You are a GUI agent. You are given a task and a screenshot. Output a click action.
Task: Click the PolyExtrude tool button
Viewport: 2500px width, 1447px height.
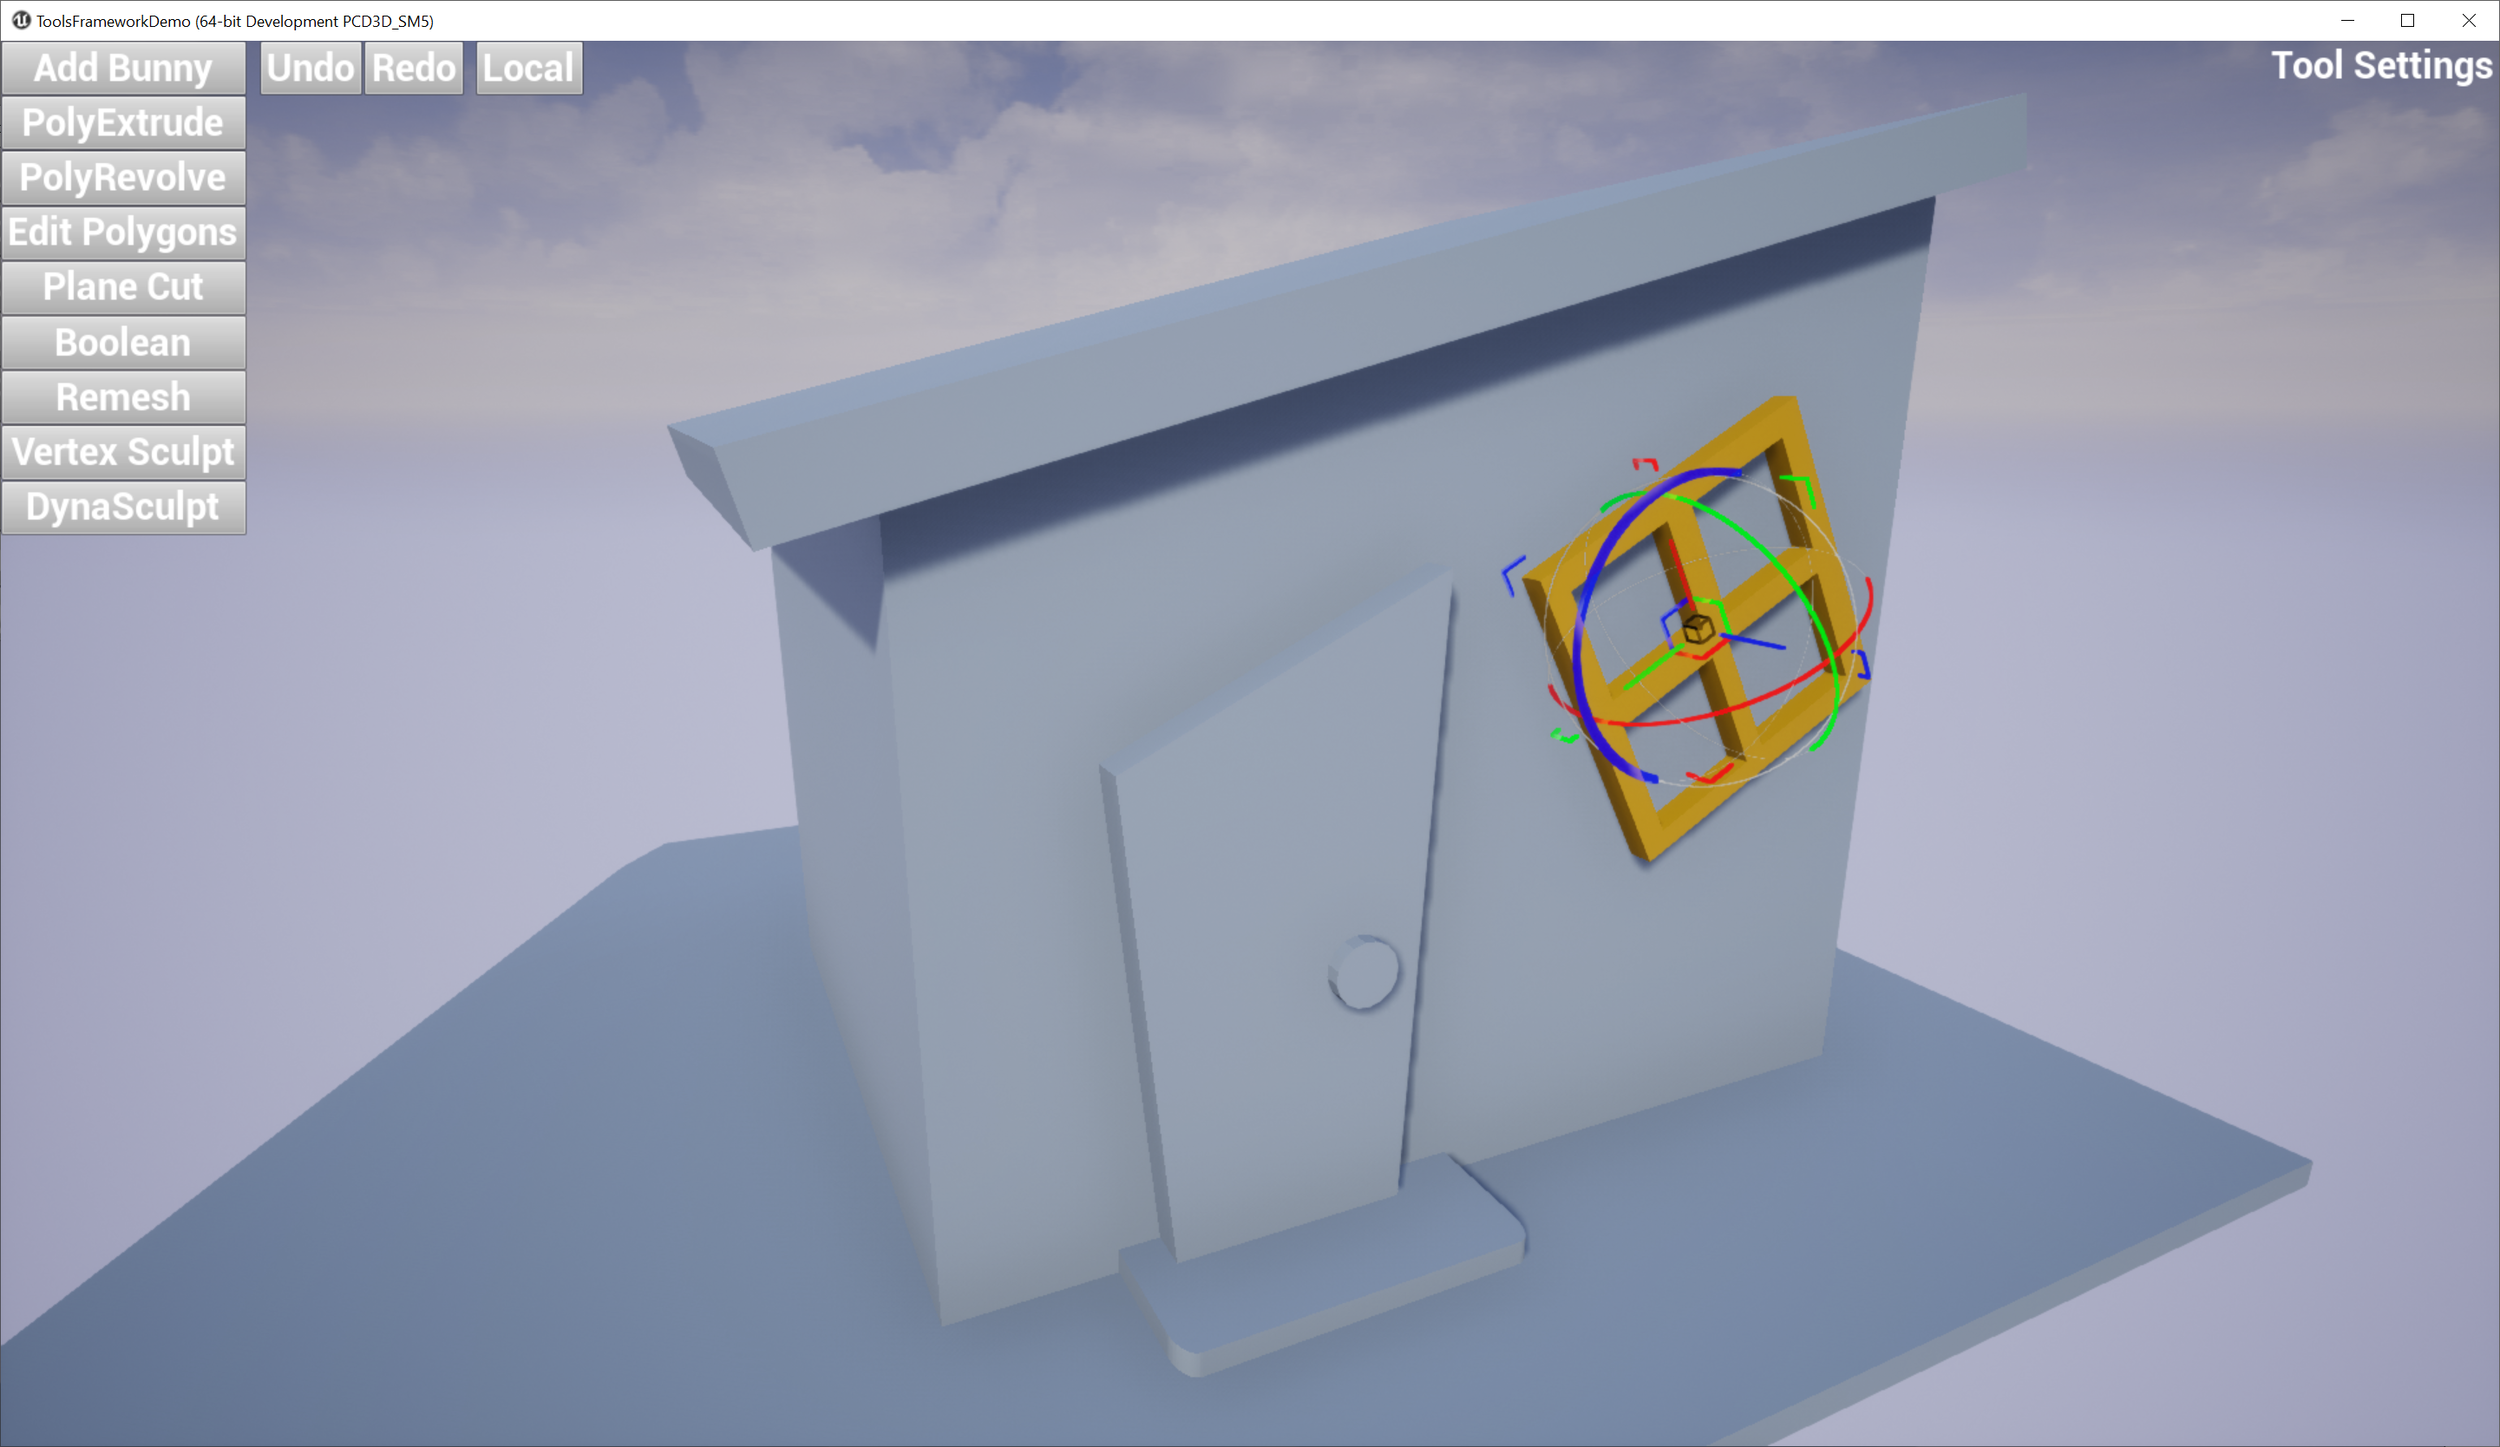[122, 121]
